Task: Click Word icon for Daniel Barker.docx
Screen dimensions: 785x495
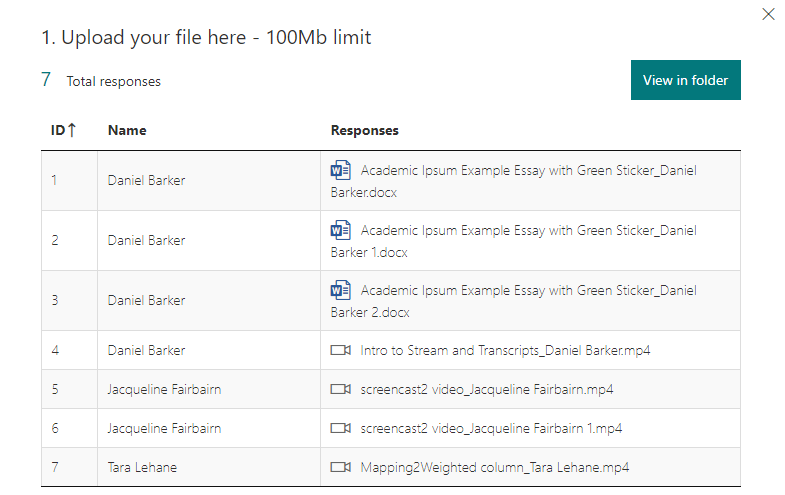Action: (340, 170)
